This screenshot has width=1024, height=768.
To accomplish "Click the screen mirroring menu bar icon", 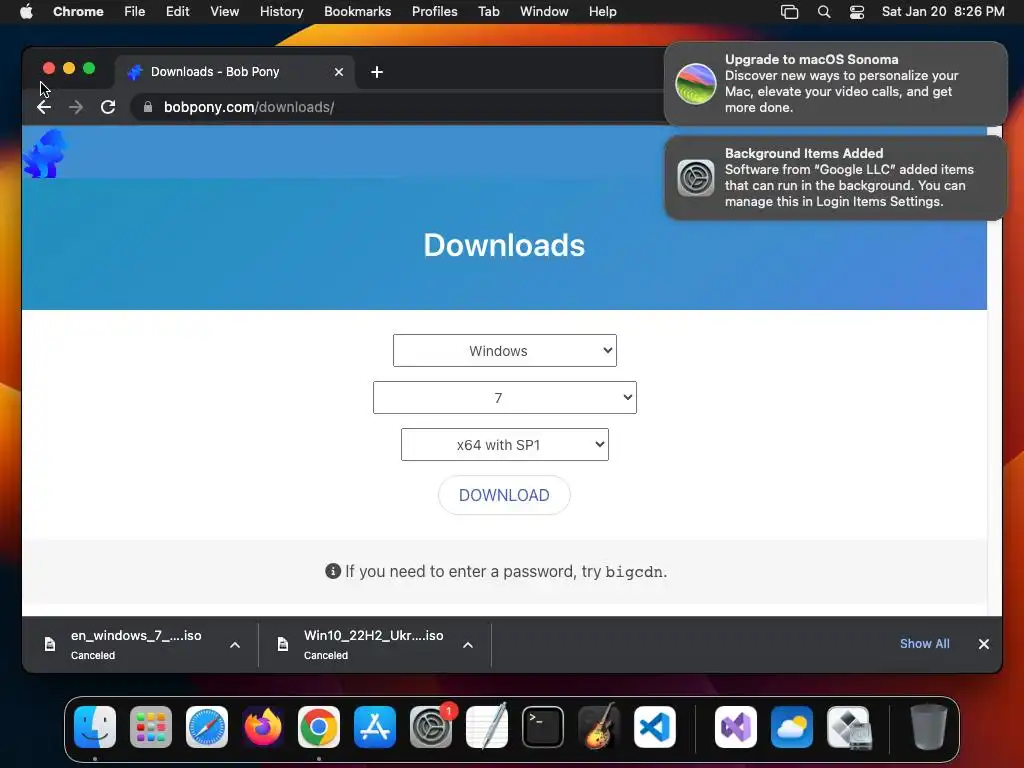I will tap(790, 12).
